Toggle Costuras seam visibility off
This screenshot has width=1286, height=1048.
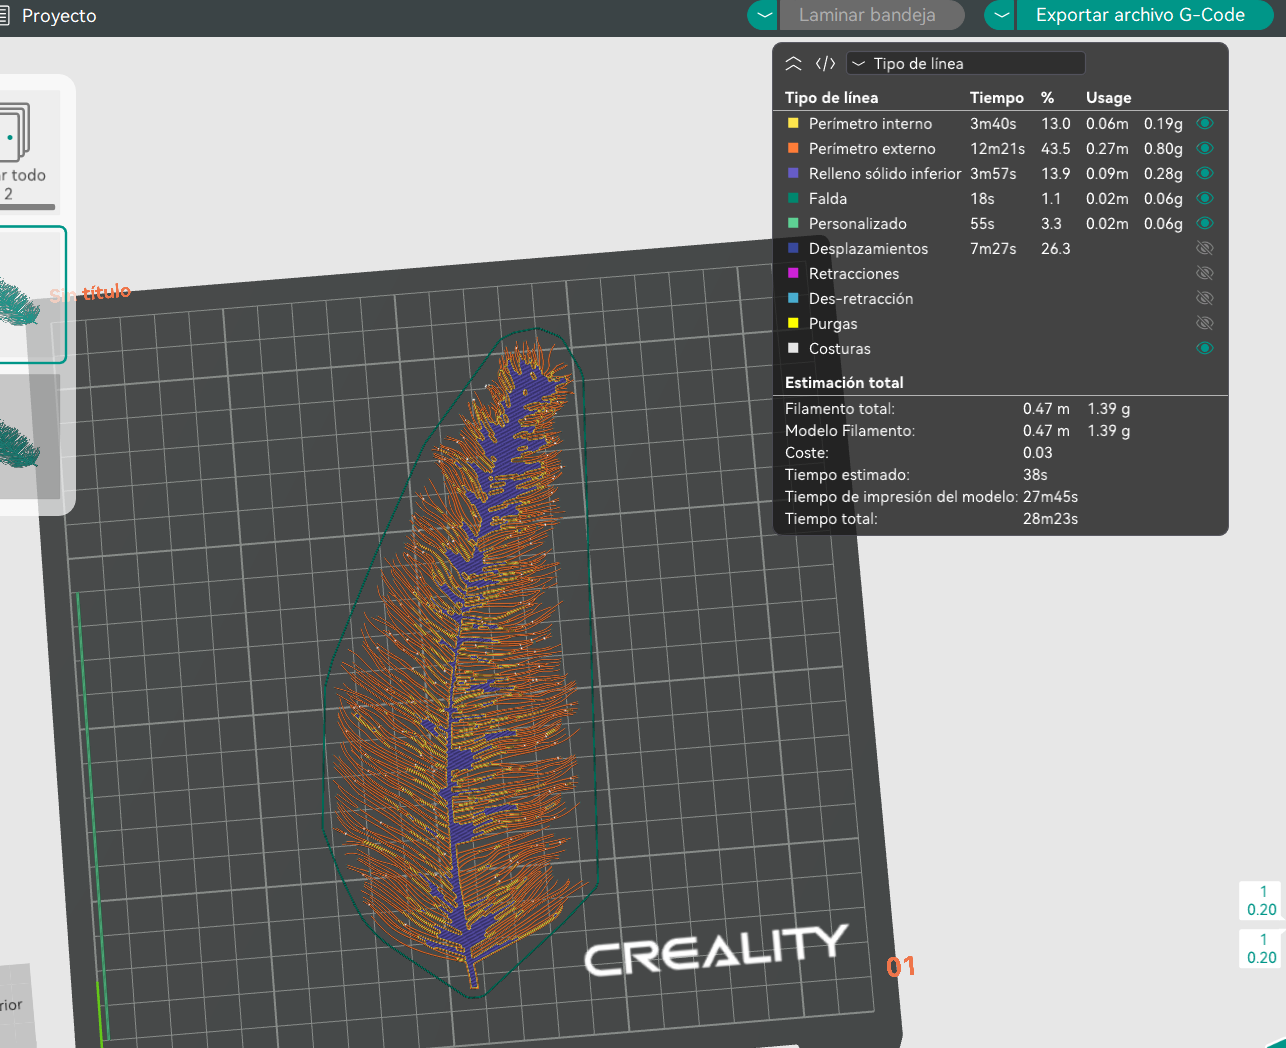coord(1205,349)
